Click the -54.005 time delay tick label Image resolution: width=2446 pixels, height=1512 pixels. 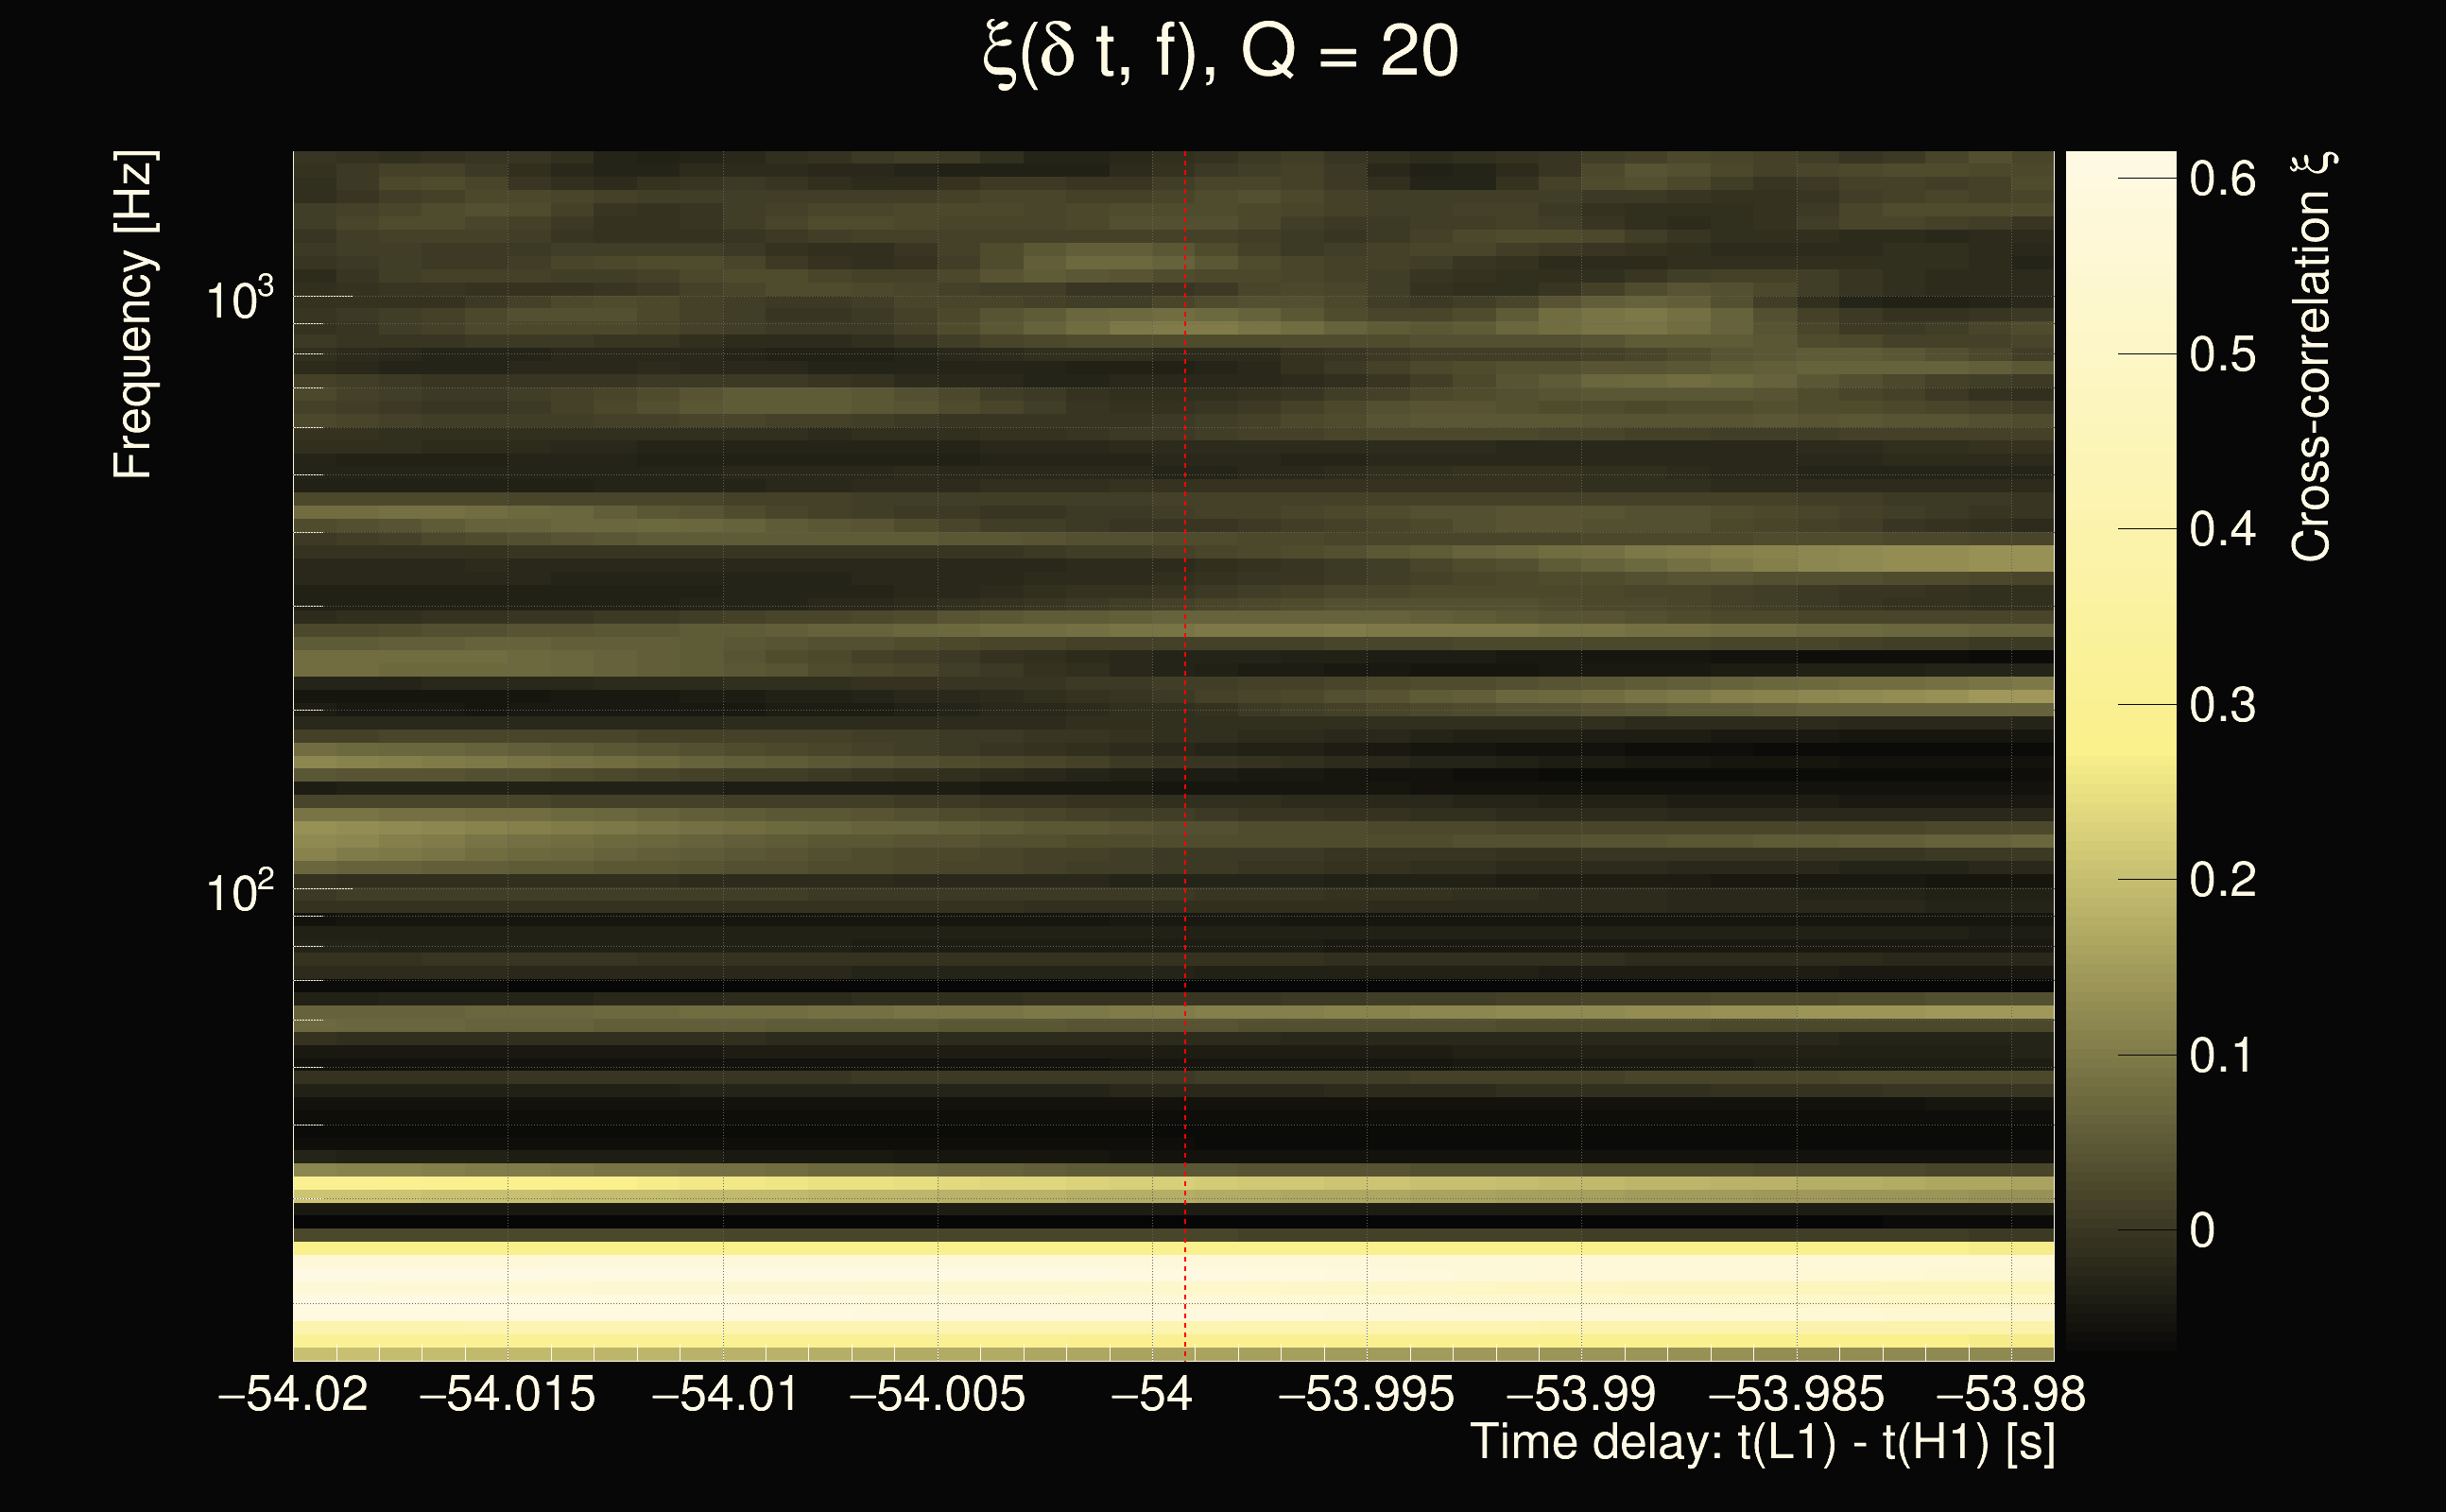point(937,1394)
